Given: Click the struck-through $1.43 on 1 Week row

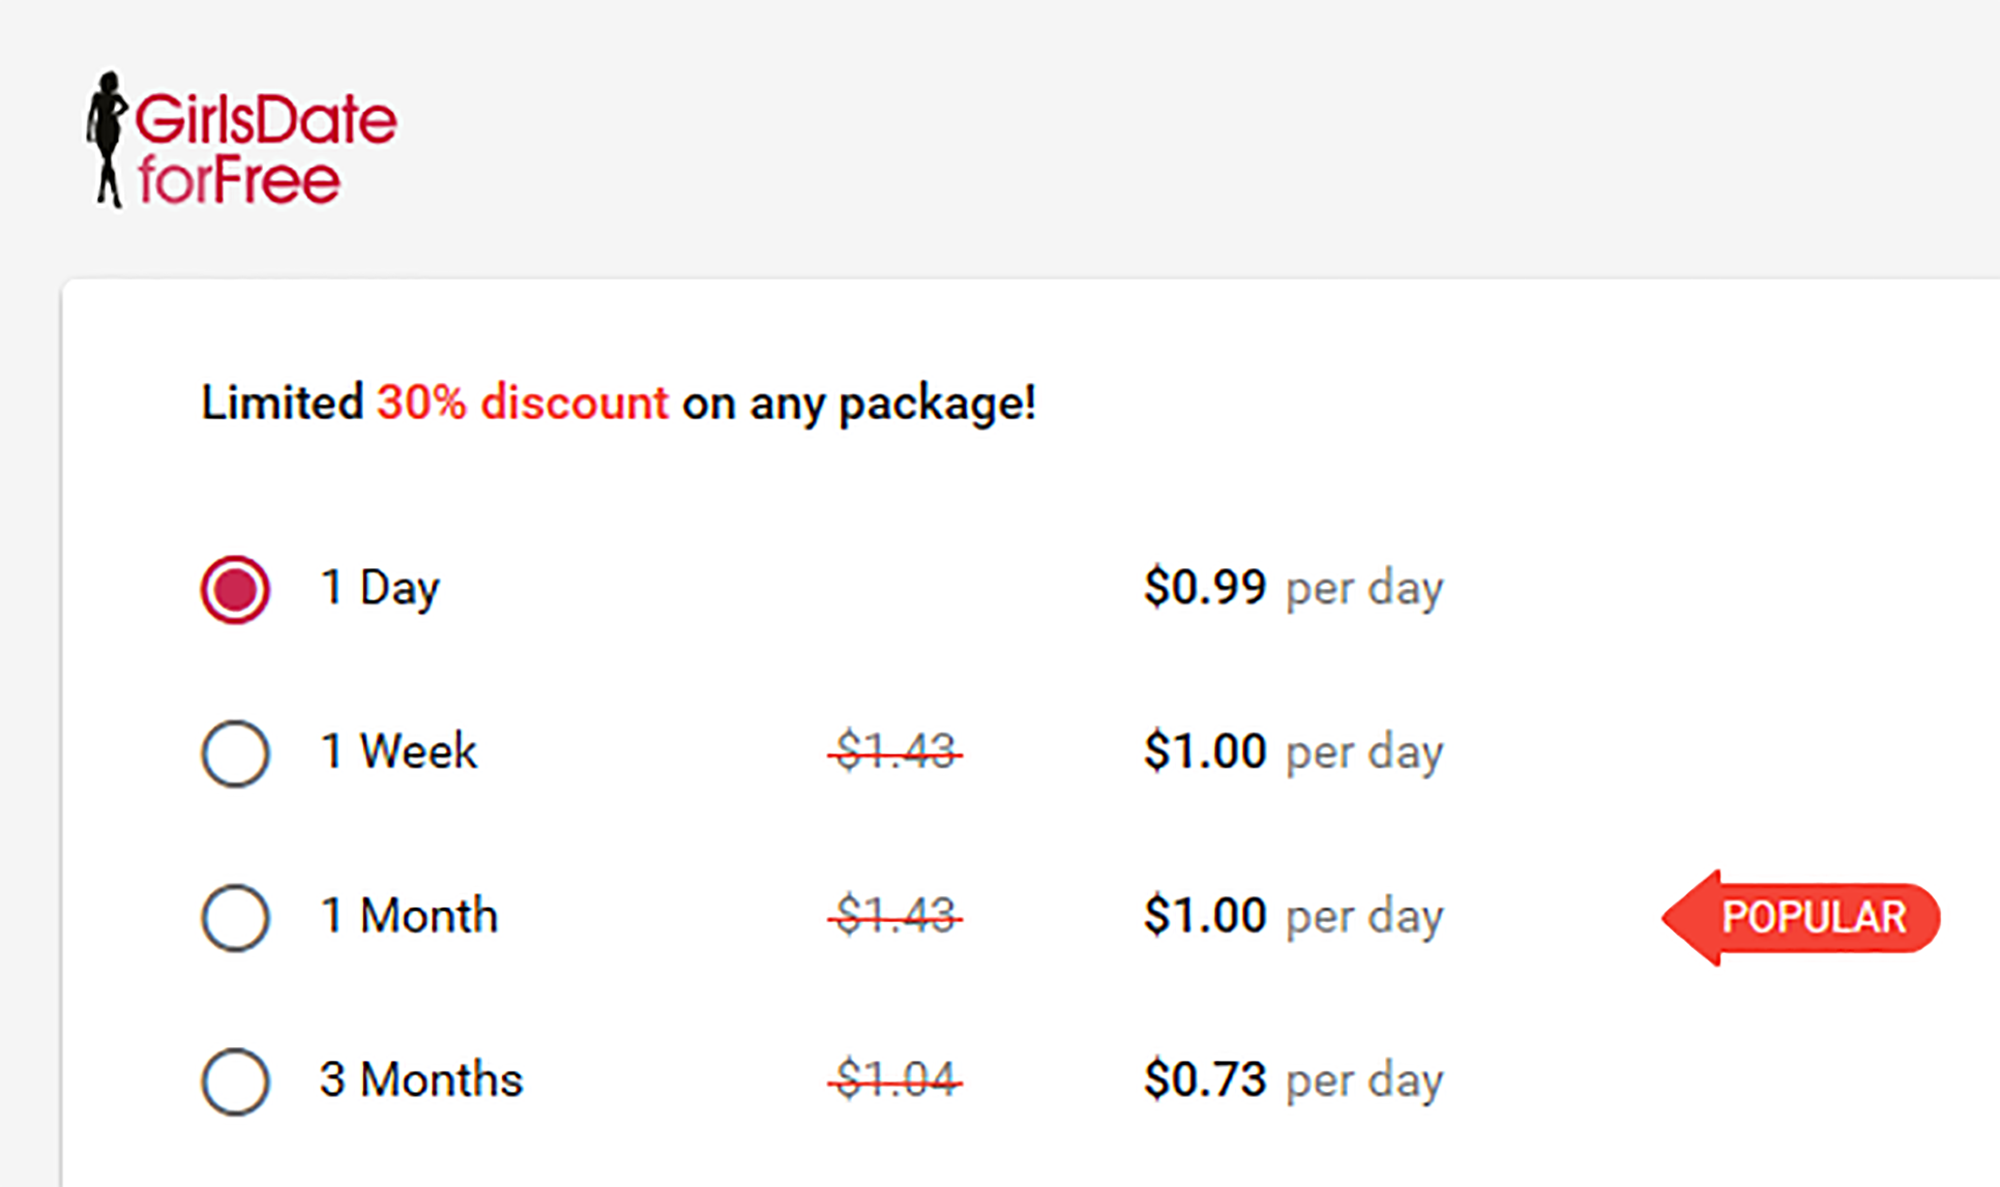Looking at the screenshot, I should (896, 752).
